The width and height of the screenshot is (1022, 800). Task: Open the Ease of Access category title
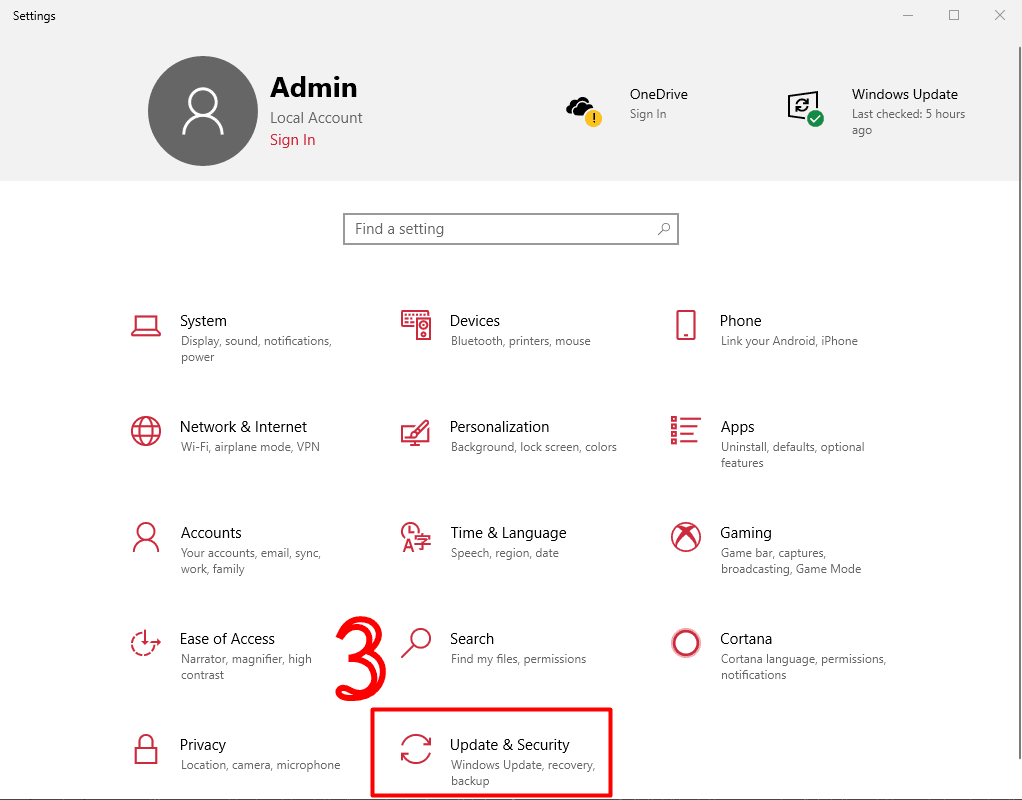tap(227, 639)
